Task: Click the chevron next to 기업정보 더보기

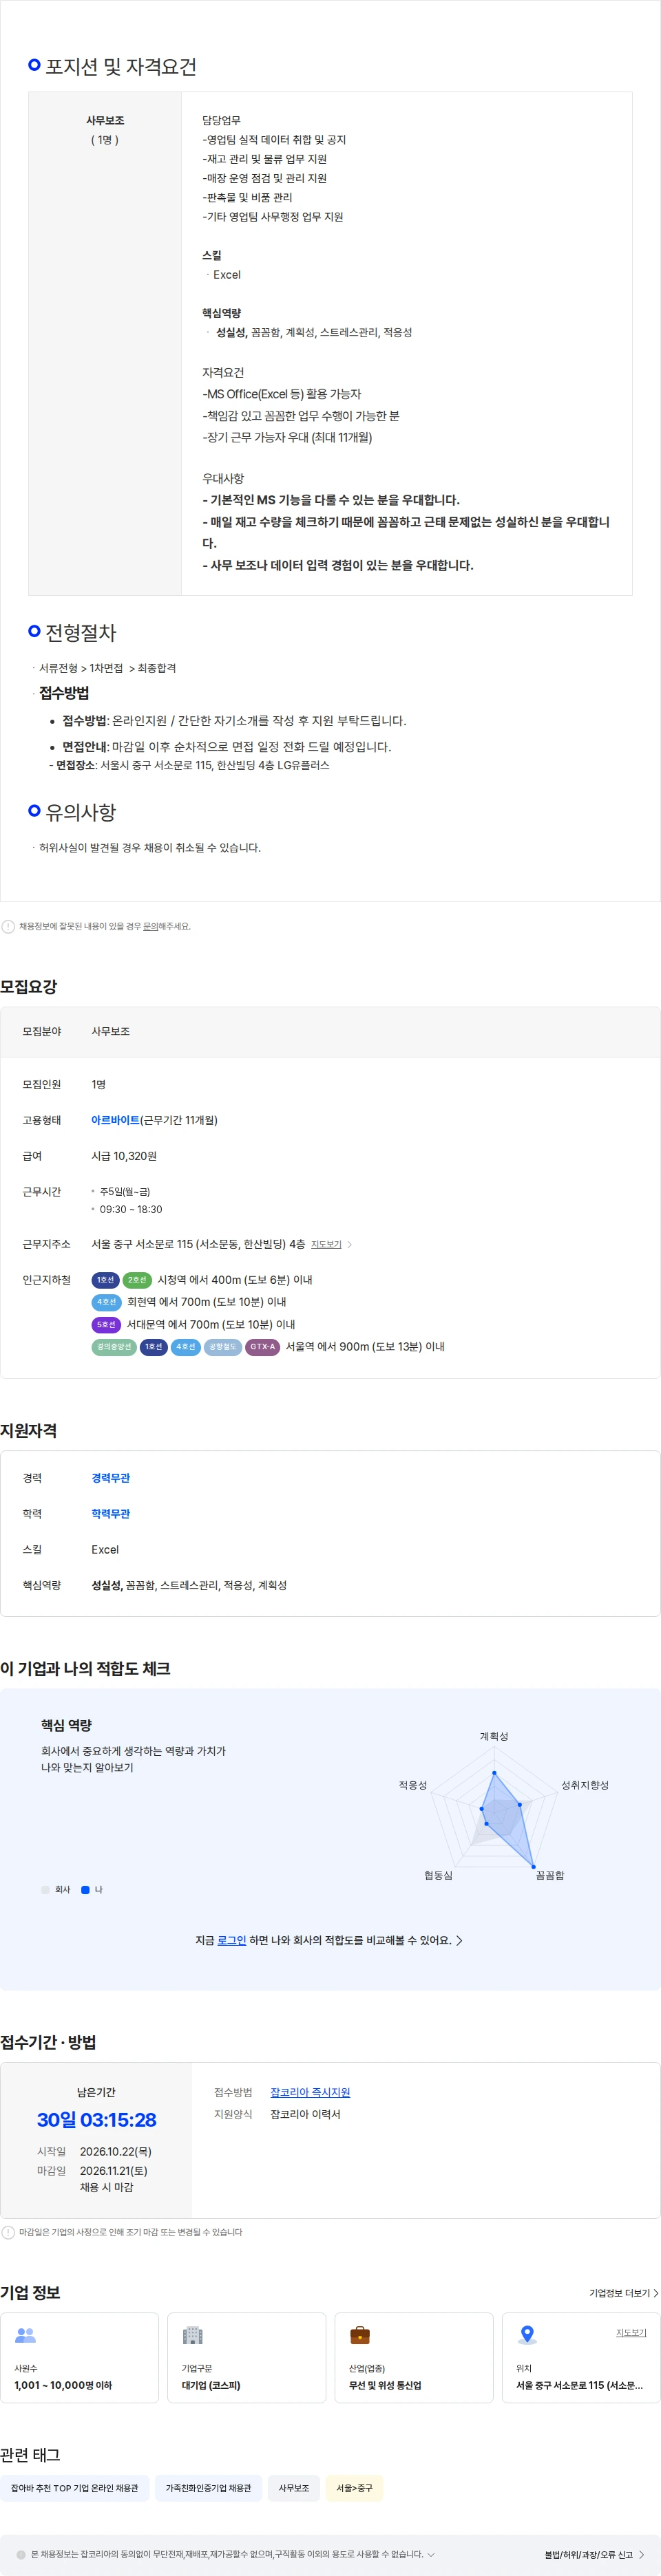Action: click(x=656, y=2293)
